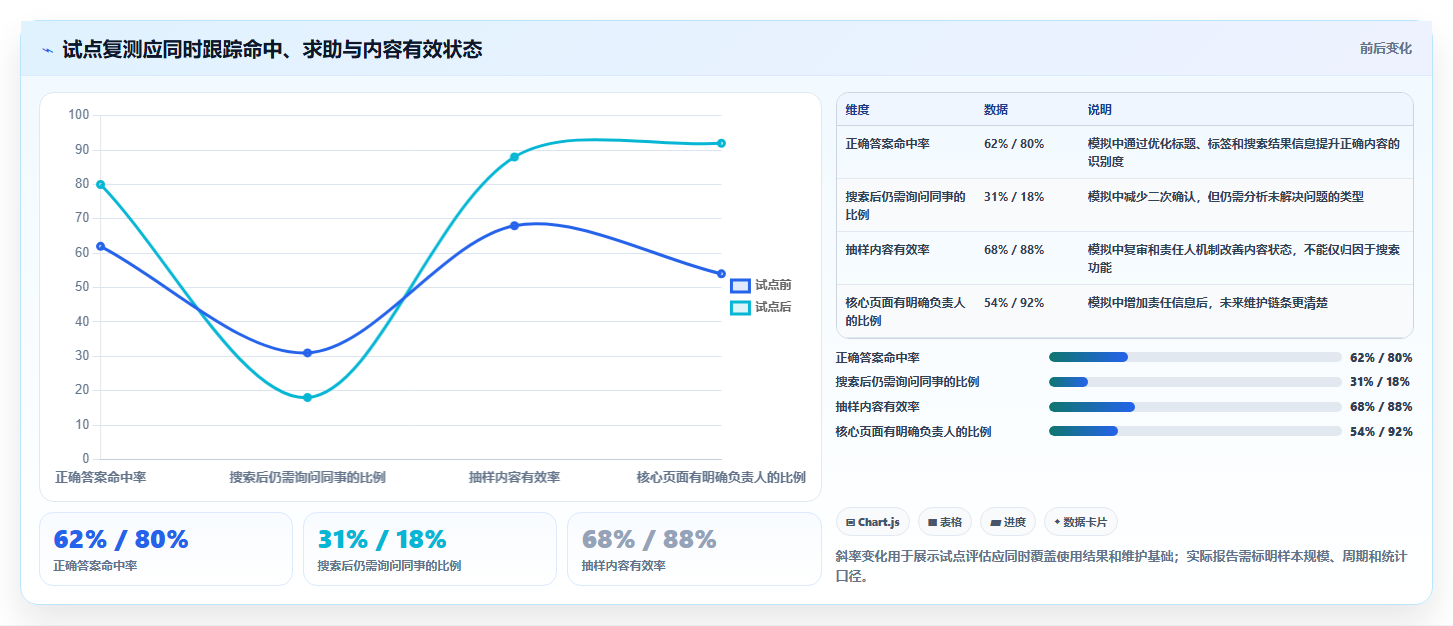Click the 维度 table column header

tap(857, 110)
